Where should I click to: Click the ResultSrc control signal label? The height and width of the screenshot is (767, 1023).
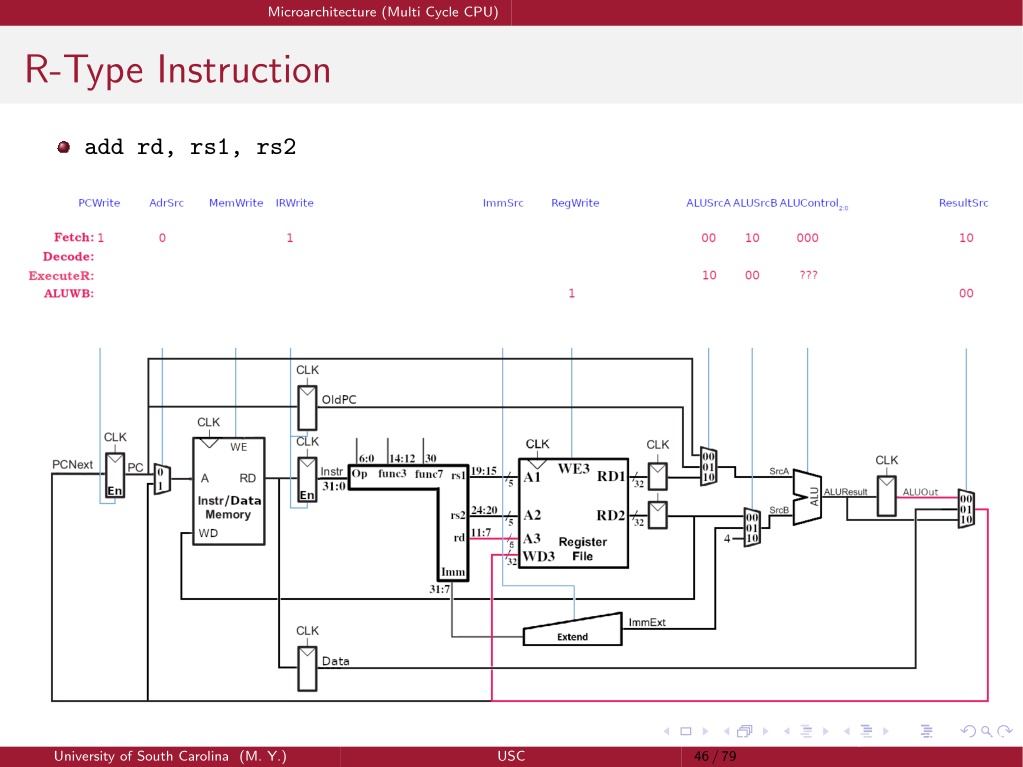(x=964, y=203)
